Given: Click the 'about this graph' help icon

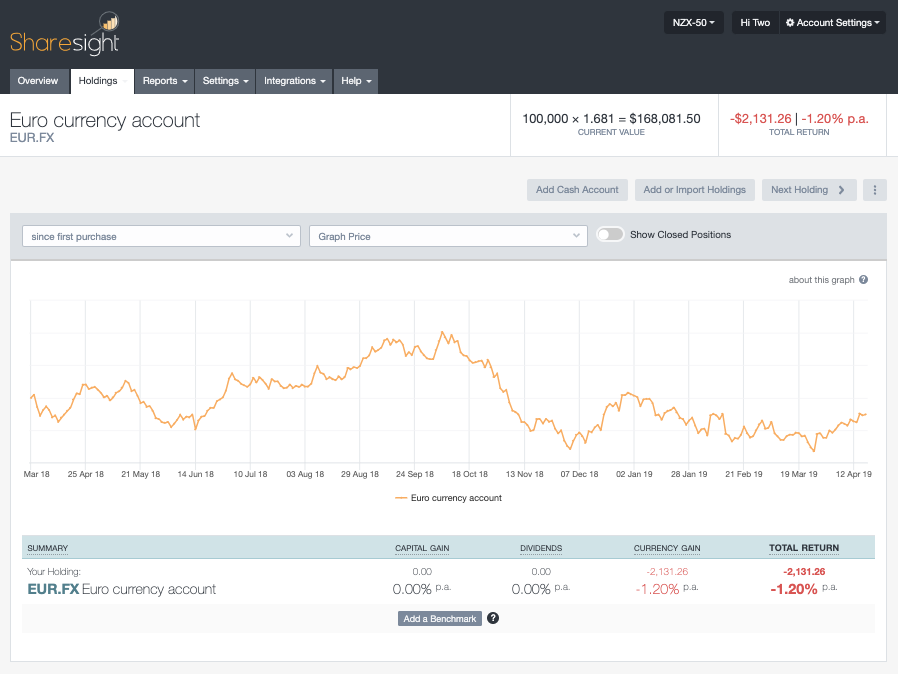Looking at the screenshot, I should 862,280.
